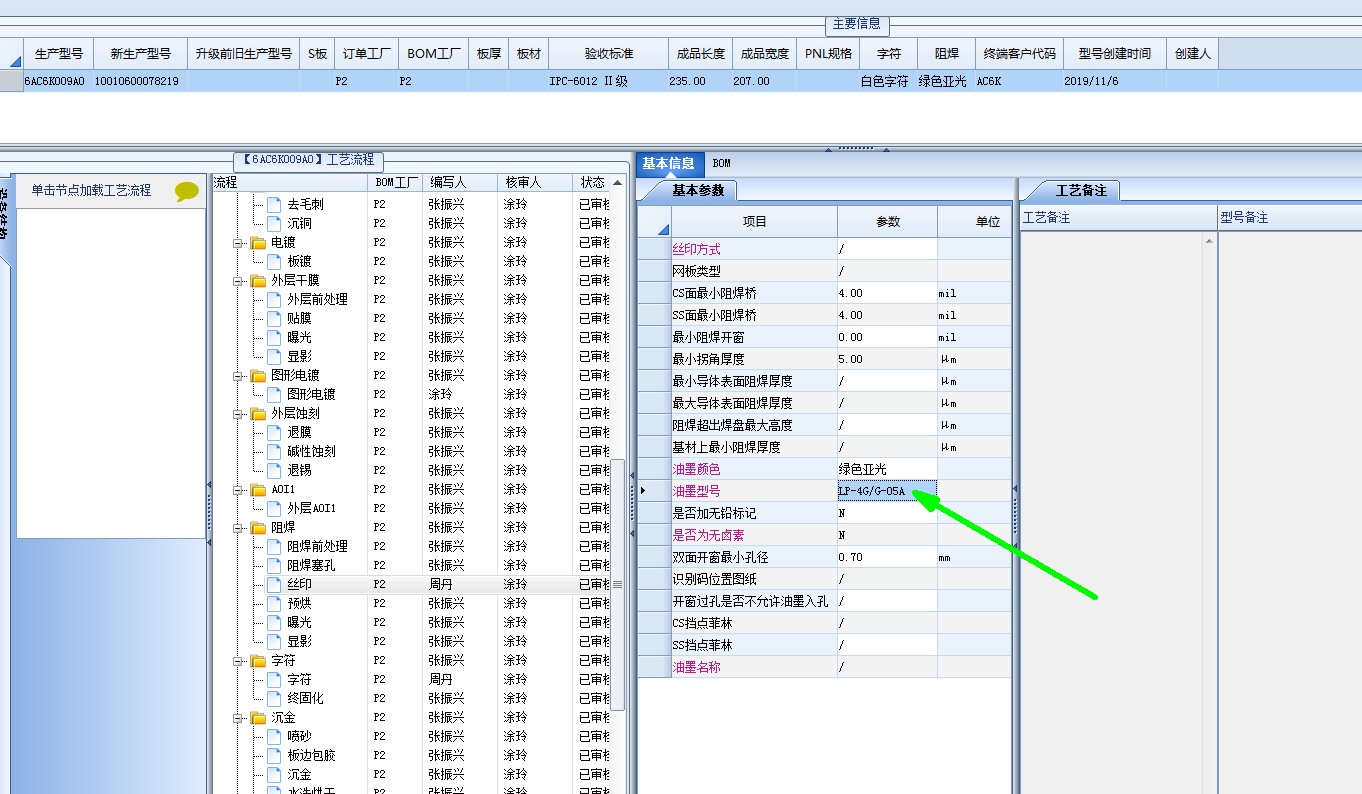Click the folder icon of 阻焊
Viewport: 1362px width, 794px height.
coord(258,527)
